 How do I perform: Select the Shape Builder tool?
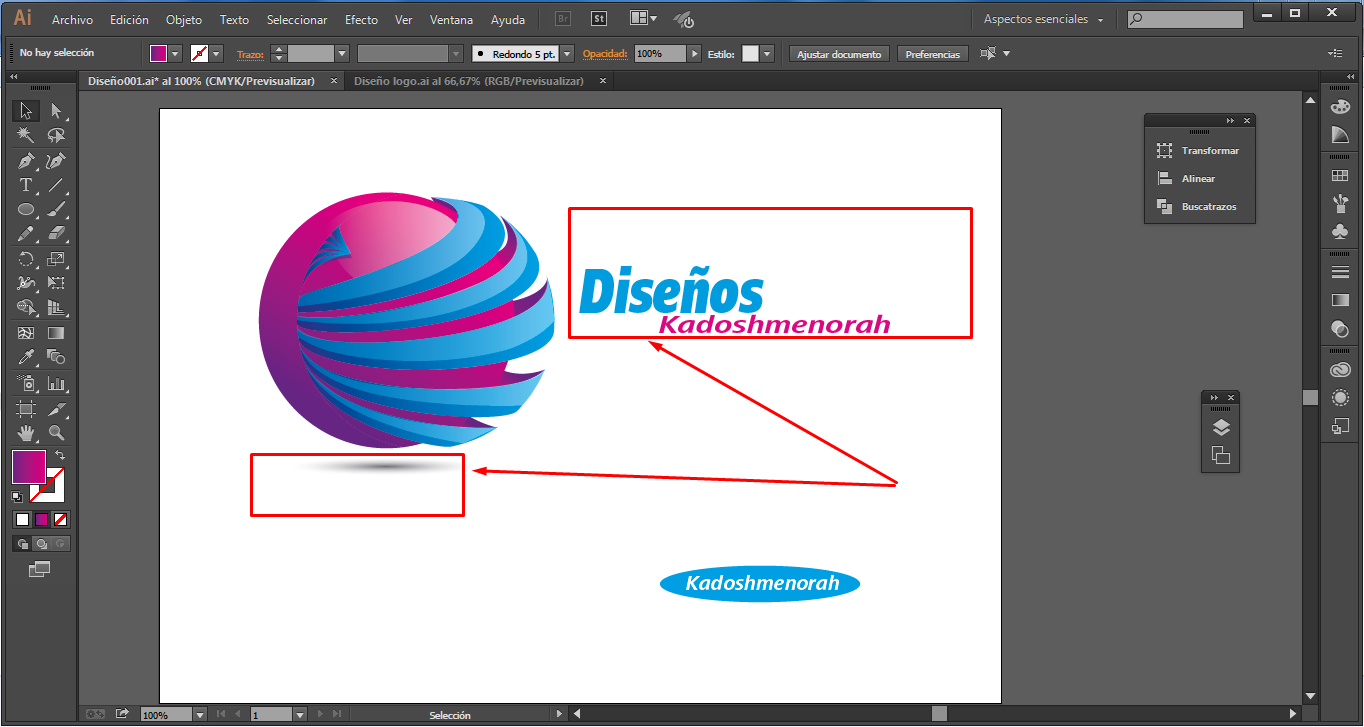(x=26, y=308)
